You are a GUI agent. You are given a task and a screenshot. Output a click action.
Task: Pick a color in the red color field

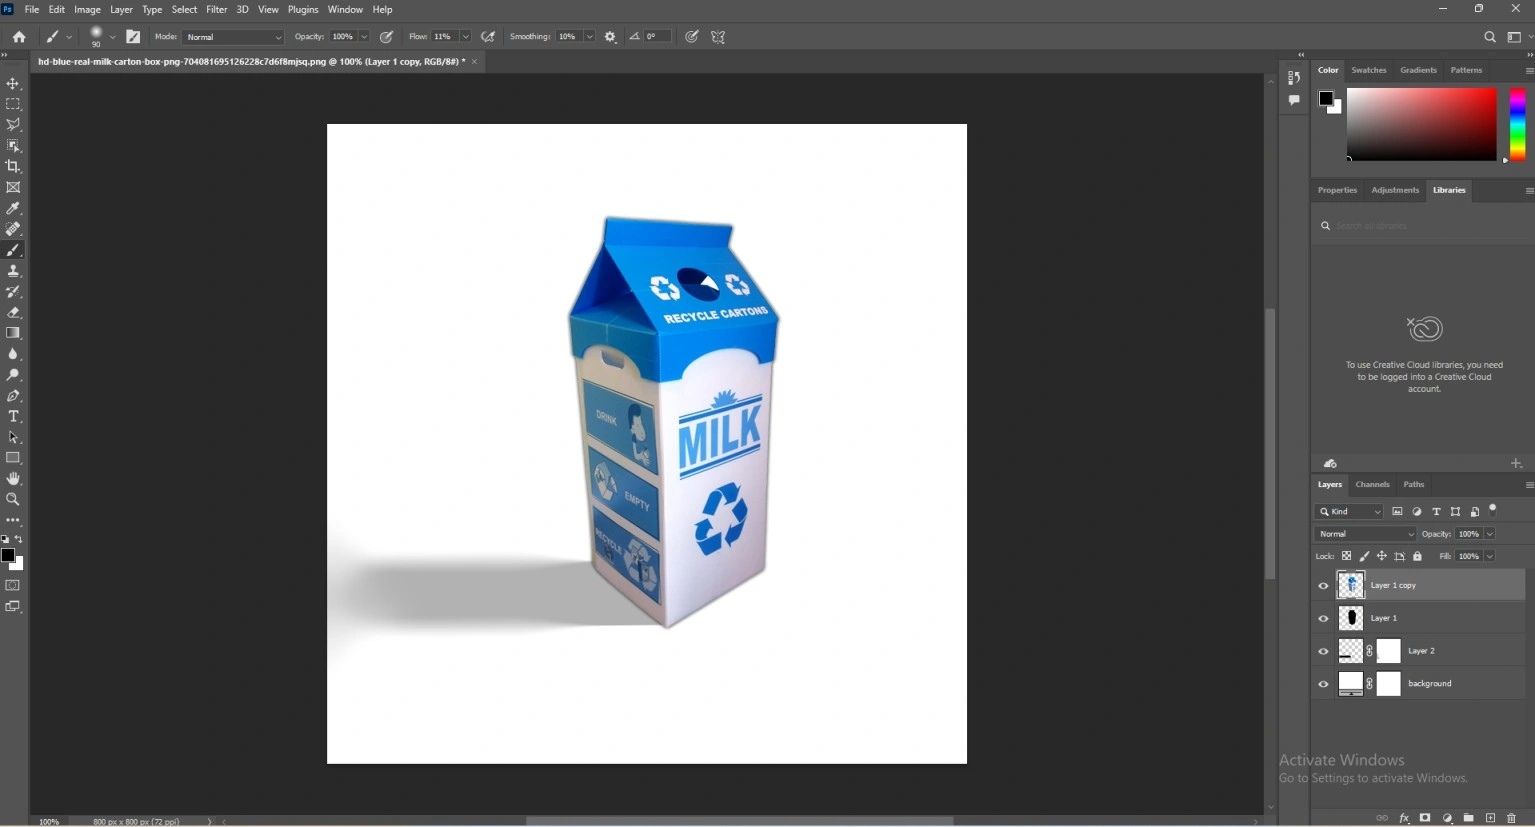pos(1421,124)
